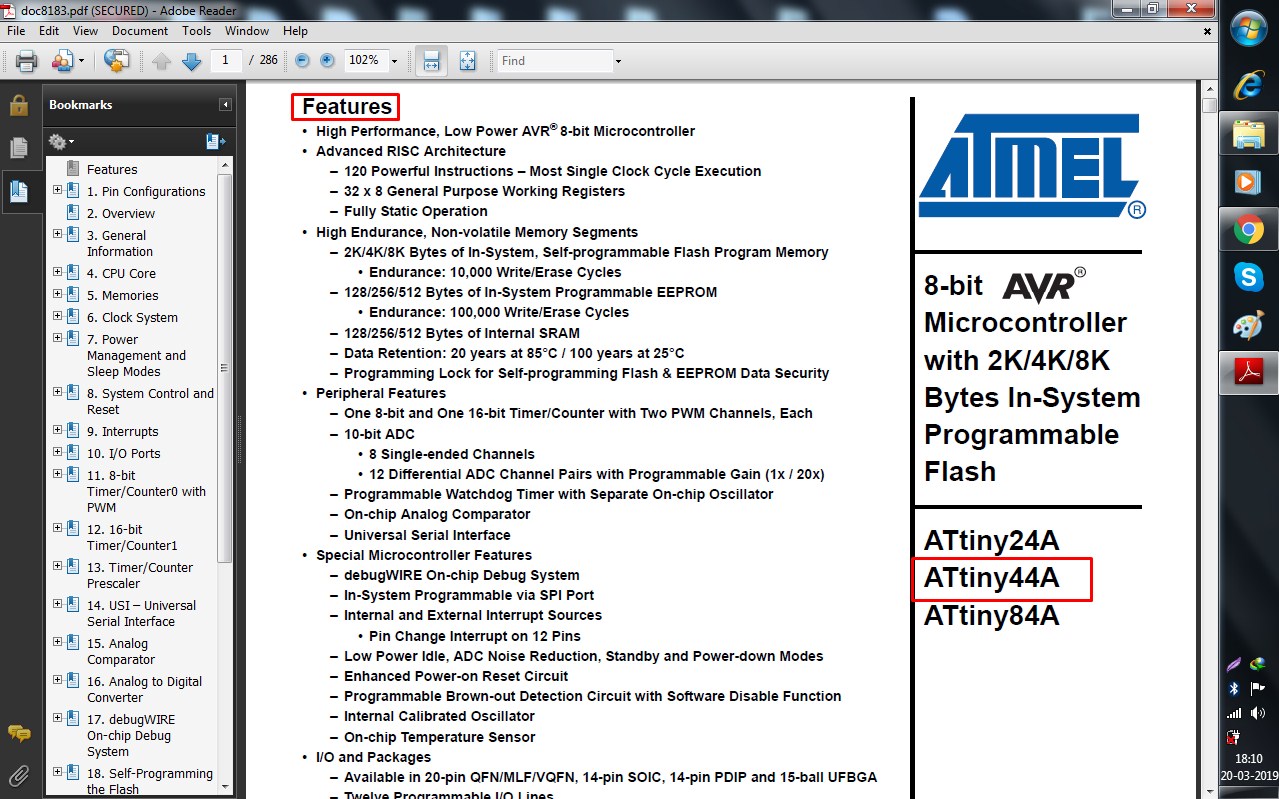The width and height of the screenshot is (1279, 799).
Task: Switch to Adobe Reader taskbar icon
Action: pyautogui.click(x=1249, y=374)
